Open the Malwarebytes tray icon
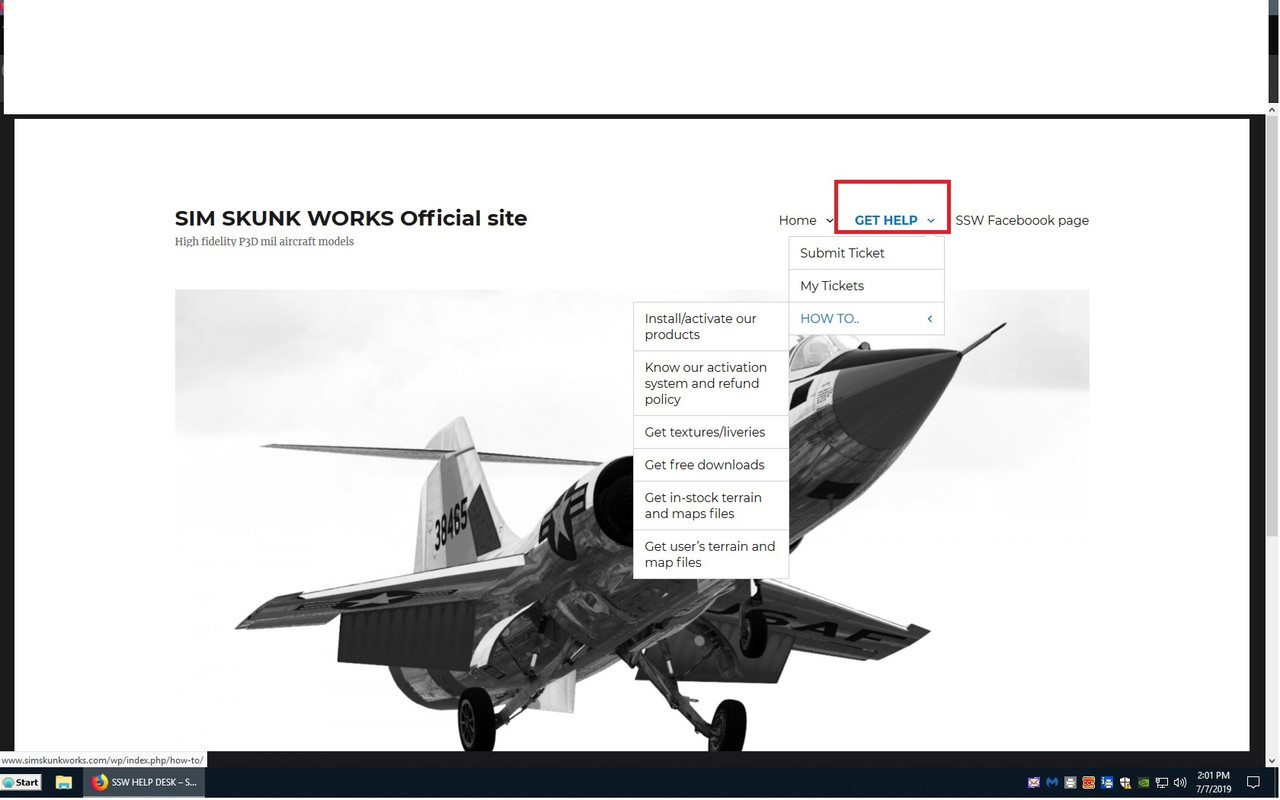This screenshot has width=1280, height=800. pos(1052,782)
